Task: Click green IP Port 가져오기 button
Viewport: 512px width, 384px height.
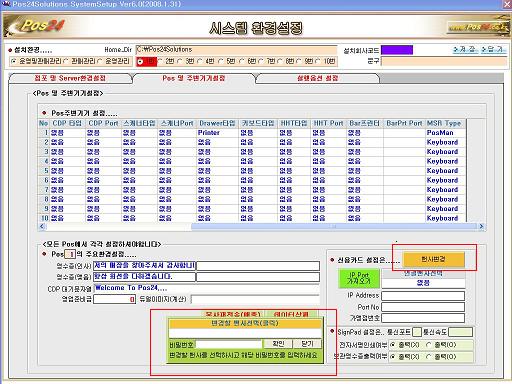Action: 359,278
